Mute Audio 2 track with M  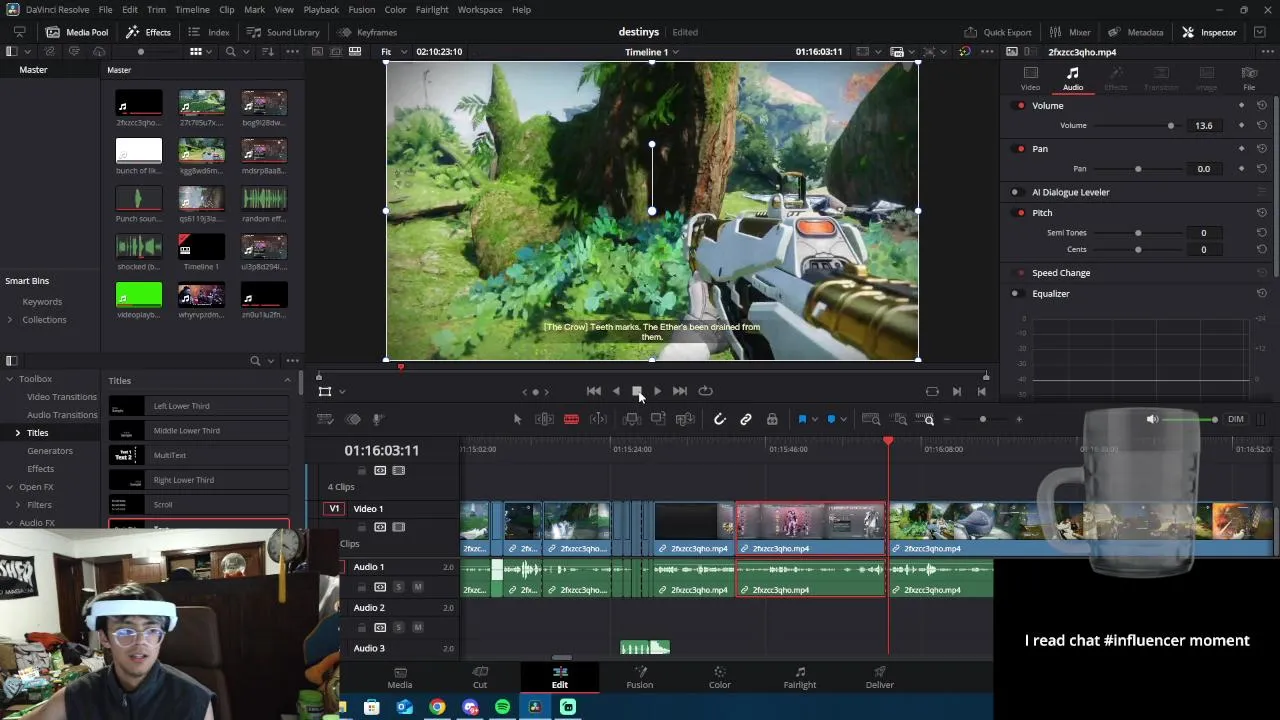(x=417, y=628)
